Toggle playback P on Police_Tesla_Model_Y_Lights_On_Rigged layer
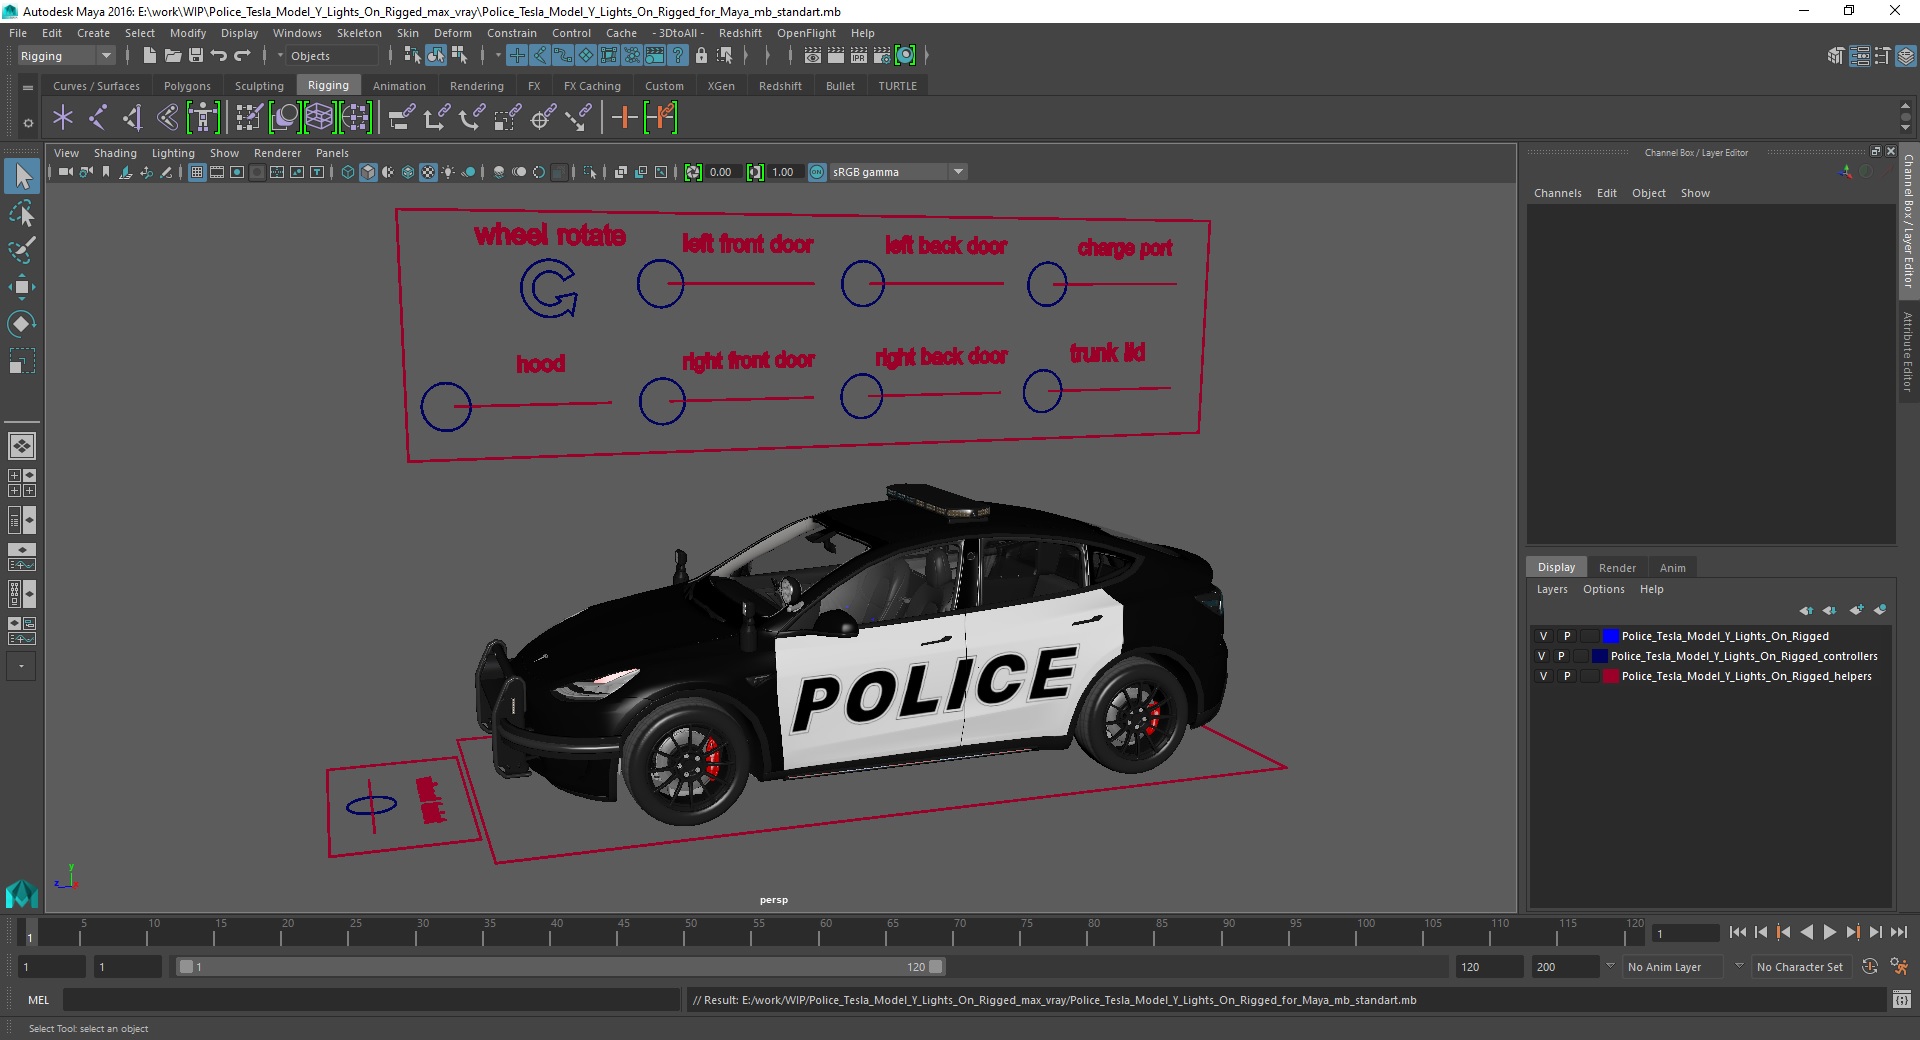Screen dimensions: 1920x1040 point(1567,637)
